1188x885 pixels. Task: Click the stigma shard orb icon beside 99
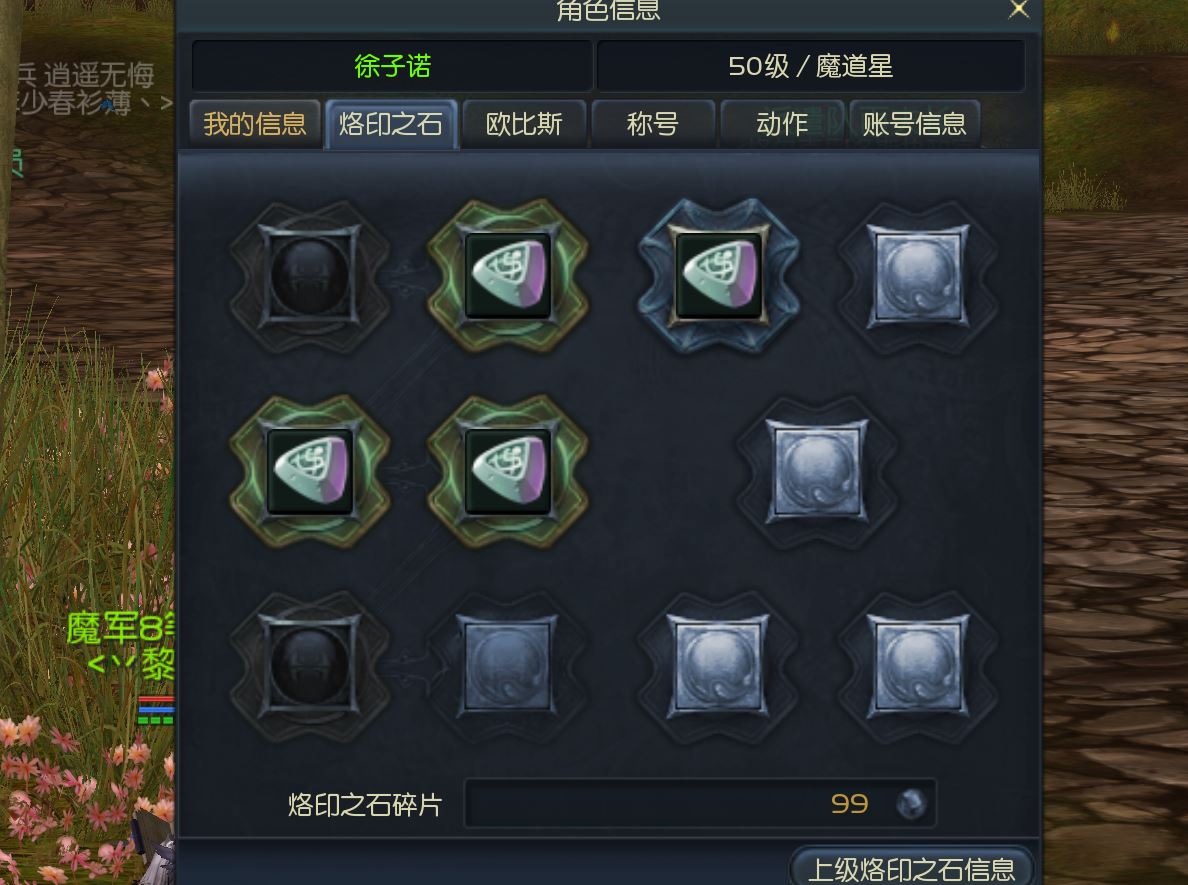click(x=911, y=804)
